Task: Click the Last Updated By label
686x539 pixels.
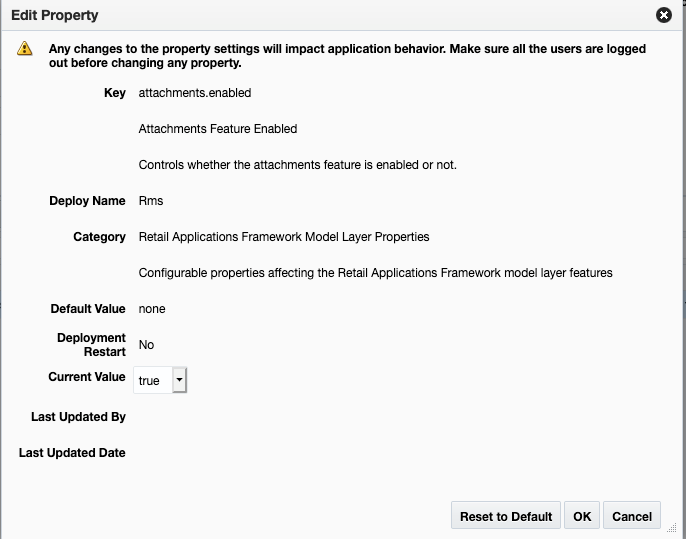Action: tap(78, 417)
